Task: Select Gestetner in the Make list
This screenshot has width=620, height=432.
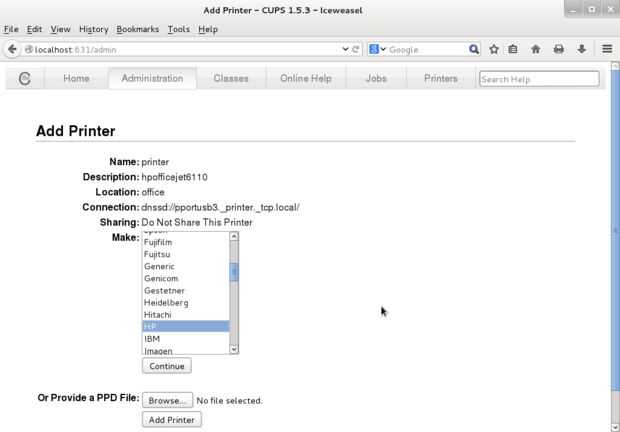Action: [185, 291]
